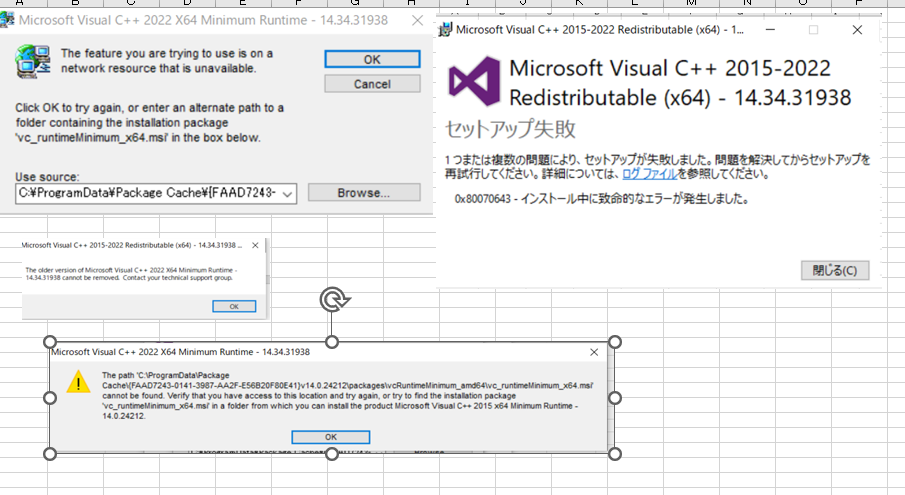Viewport: 905px width, 495px height.
Task: Open the Use source path dropdown
Action: point(287,194)
